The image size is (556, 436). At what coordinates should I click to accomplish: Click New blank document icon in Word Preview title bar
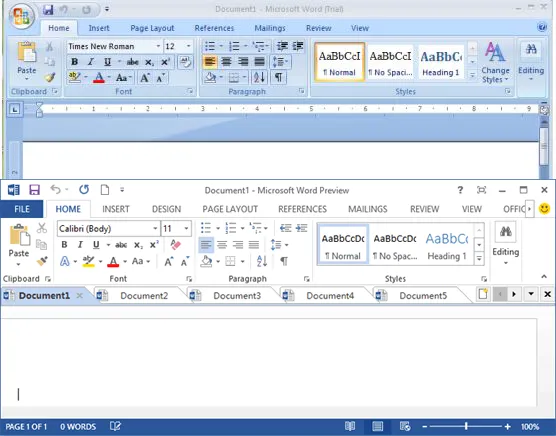tap(105, 190)
